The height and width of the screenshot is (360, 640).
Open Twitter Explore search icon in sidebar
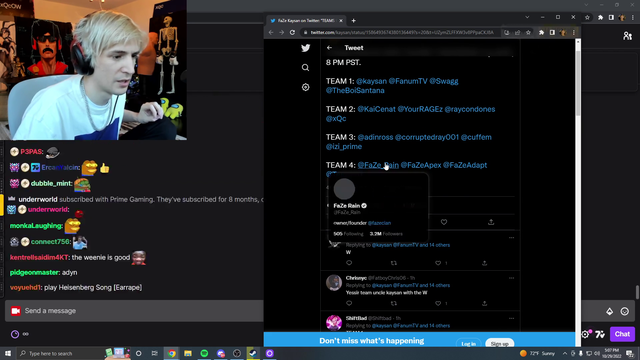pyautogui.click(x=305, y=68)
